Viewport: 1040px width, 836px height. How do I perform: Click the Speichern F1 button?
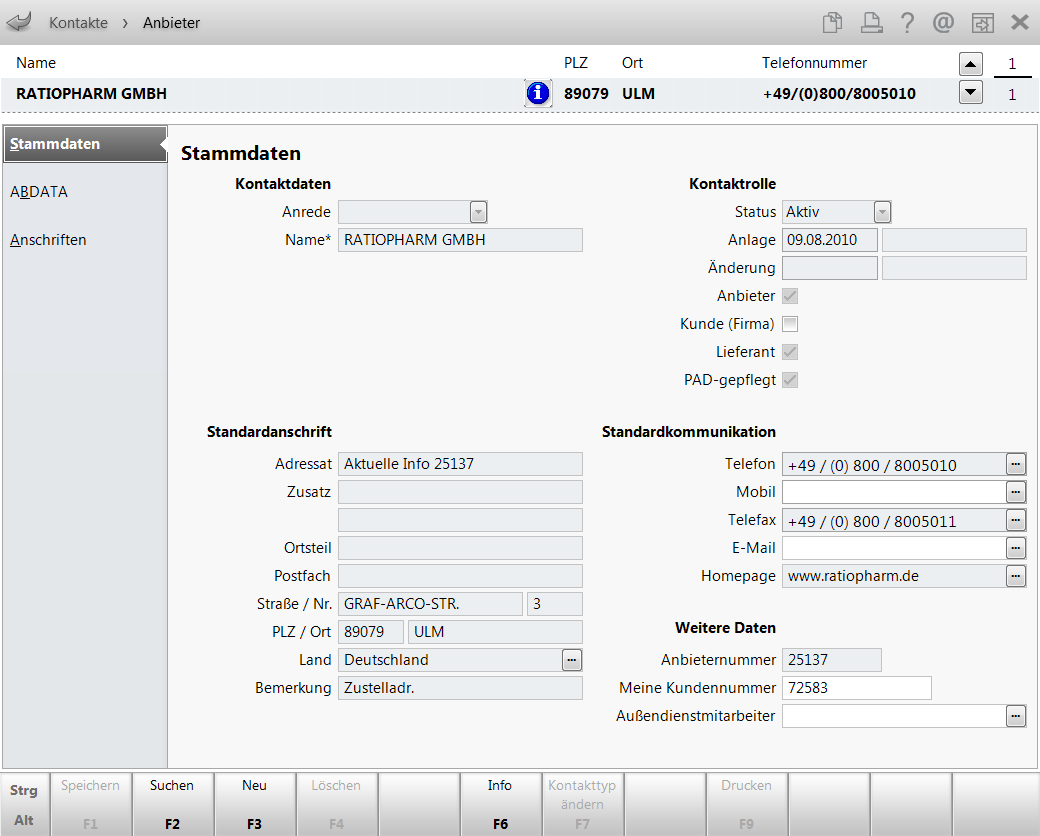(90, 804)
